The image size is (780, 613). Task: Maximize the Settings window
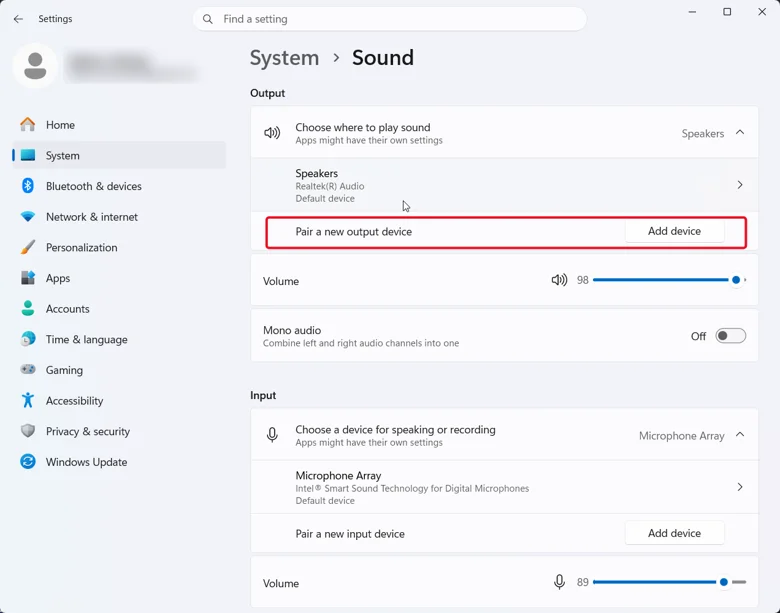tap(727, 12)
